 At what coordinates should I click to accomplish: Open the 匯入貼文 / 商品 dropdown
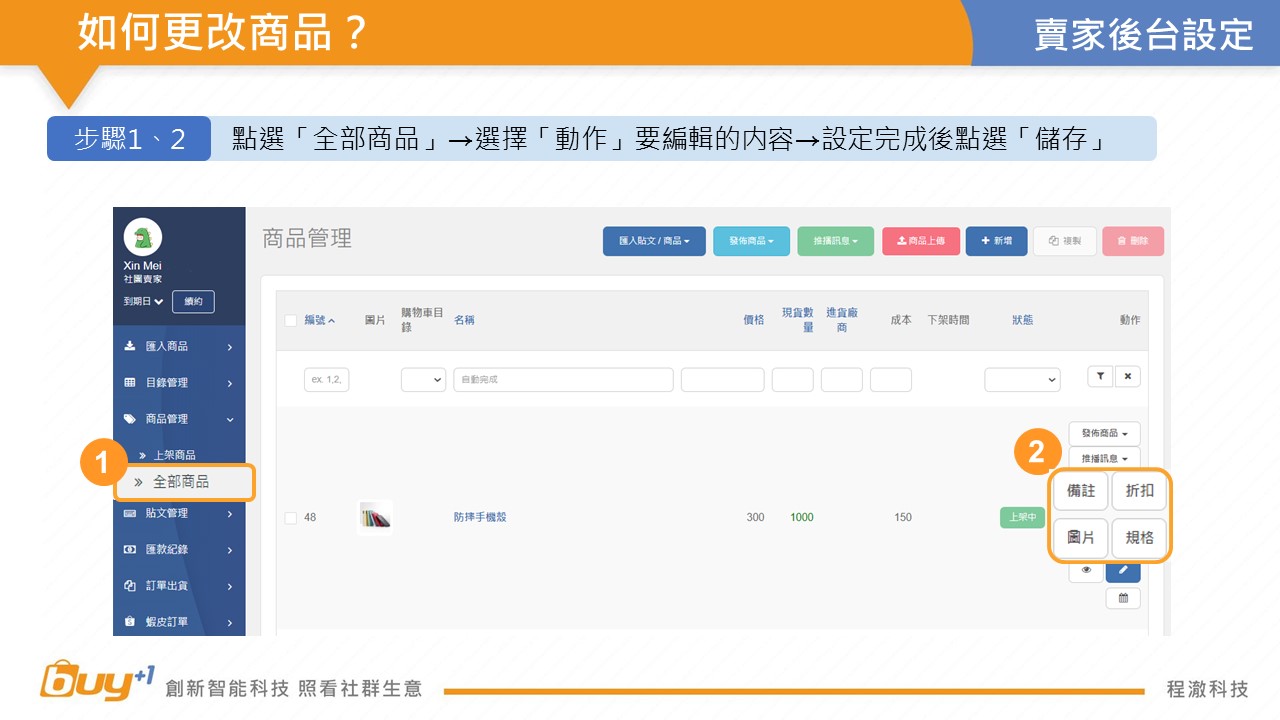click(654, 241)
